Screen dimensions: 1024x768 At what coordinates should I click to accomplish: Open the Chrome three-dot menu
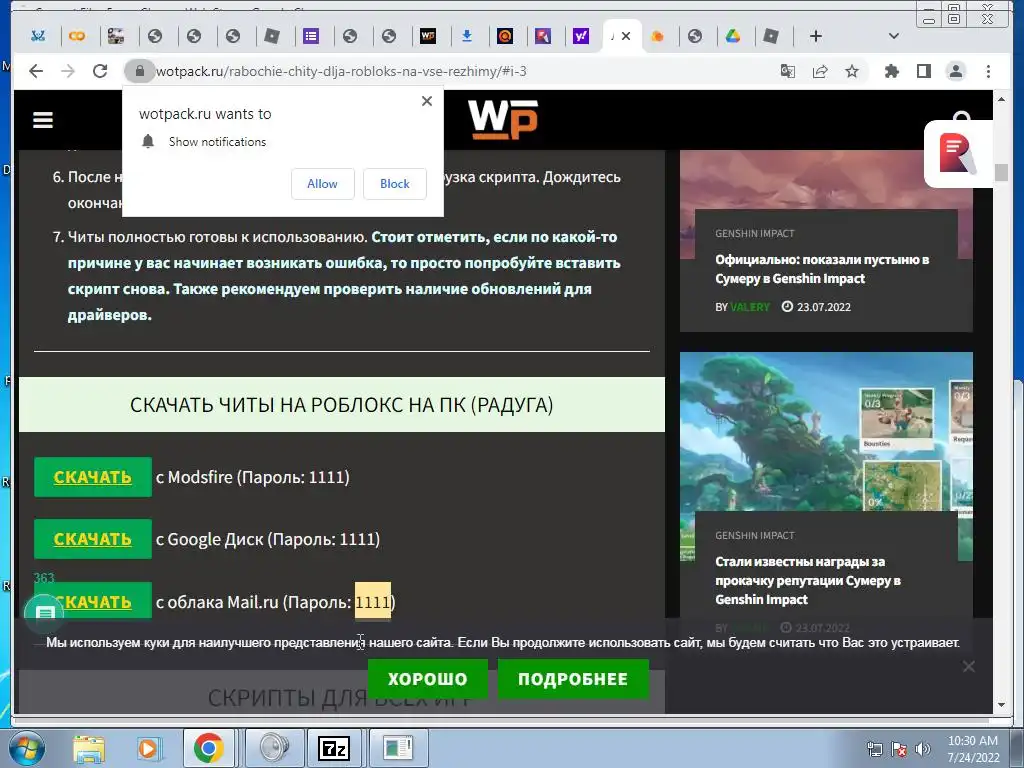pyautogui.click(x=988, y=71)
